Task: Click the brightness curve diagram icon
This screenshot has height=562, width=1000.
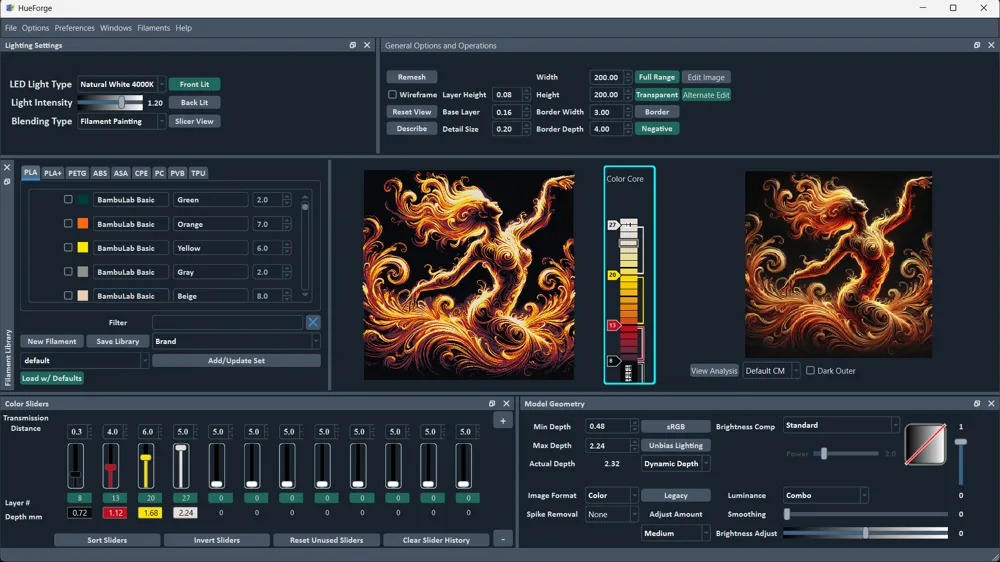Action: pyautogui.click(x=925, y=445)
